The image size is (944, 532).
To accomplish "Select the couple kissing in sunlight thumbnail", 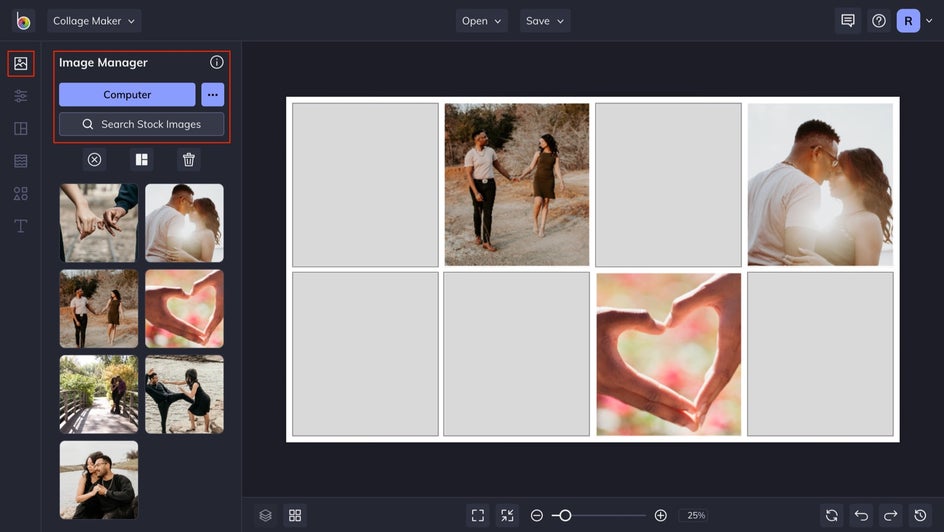I will (x=184, y=223).
